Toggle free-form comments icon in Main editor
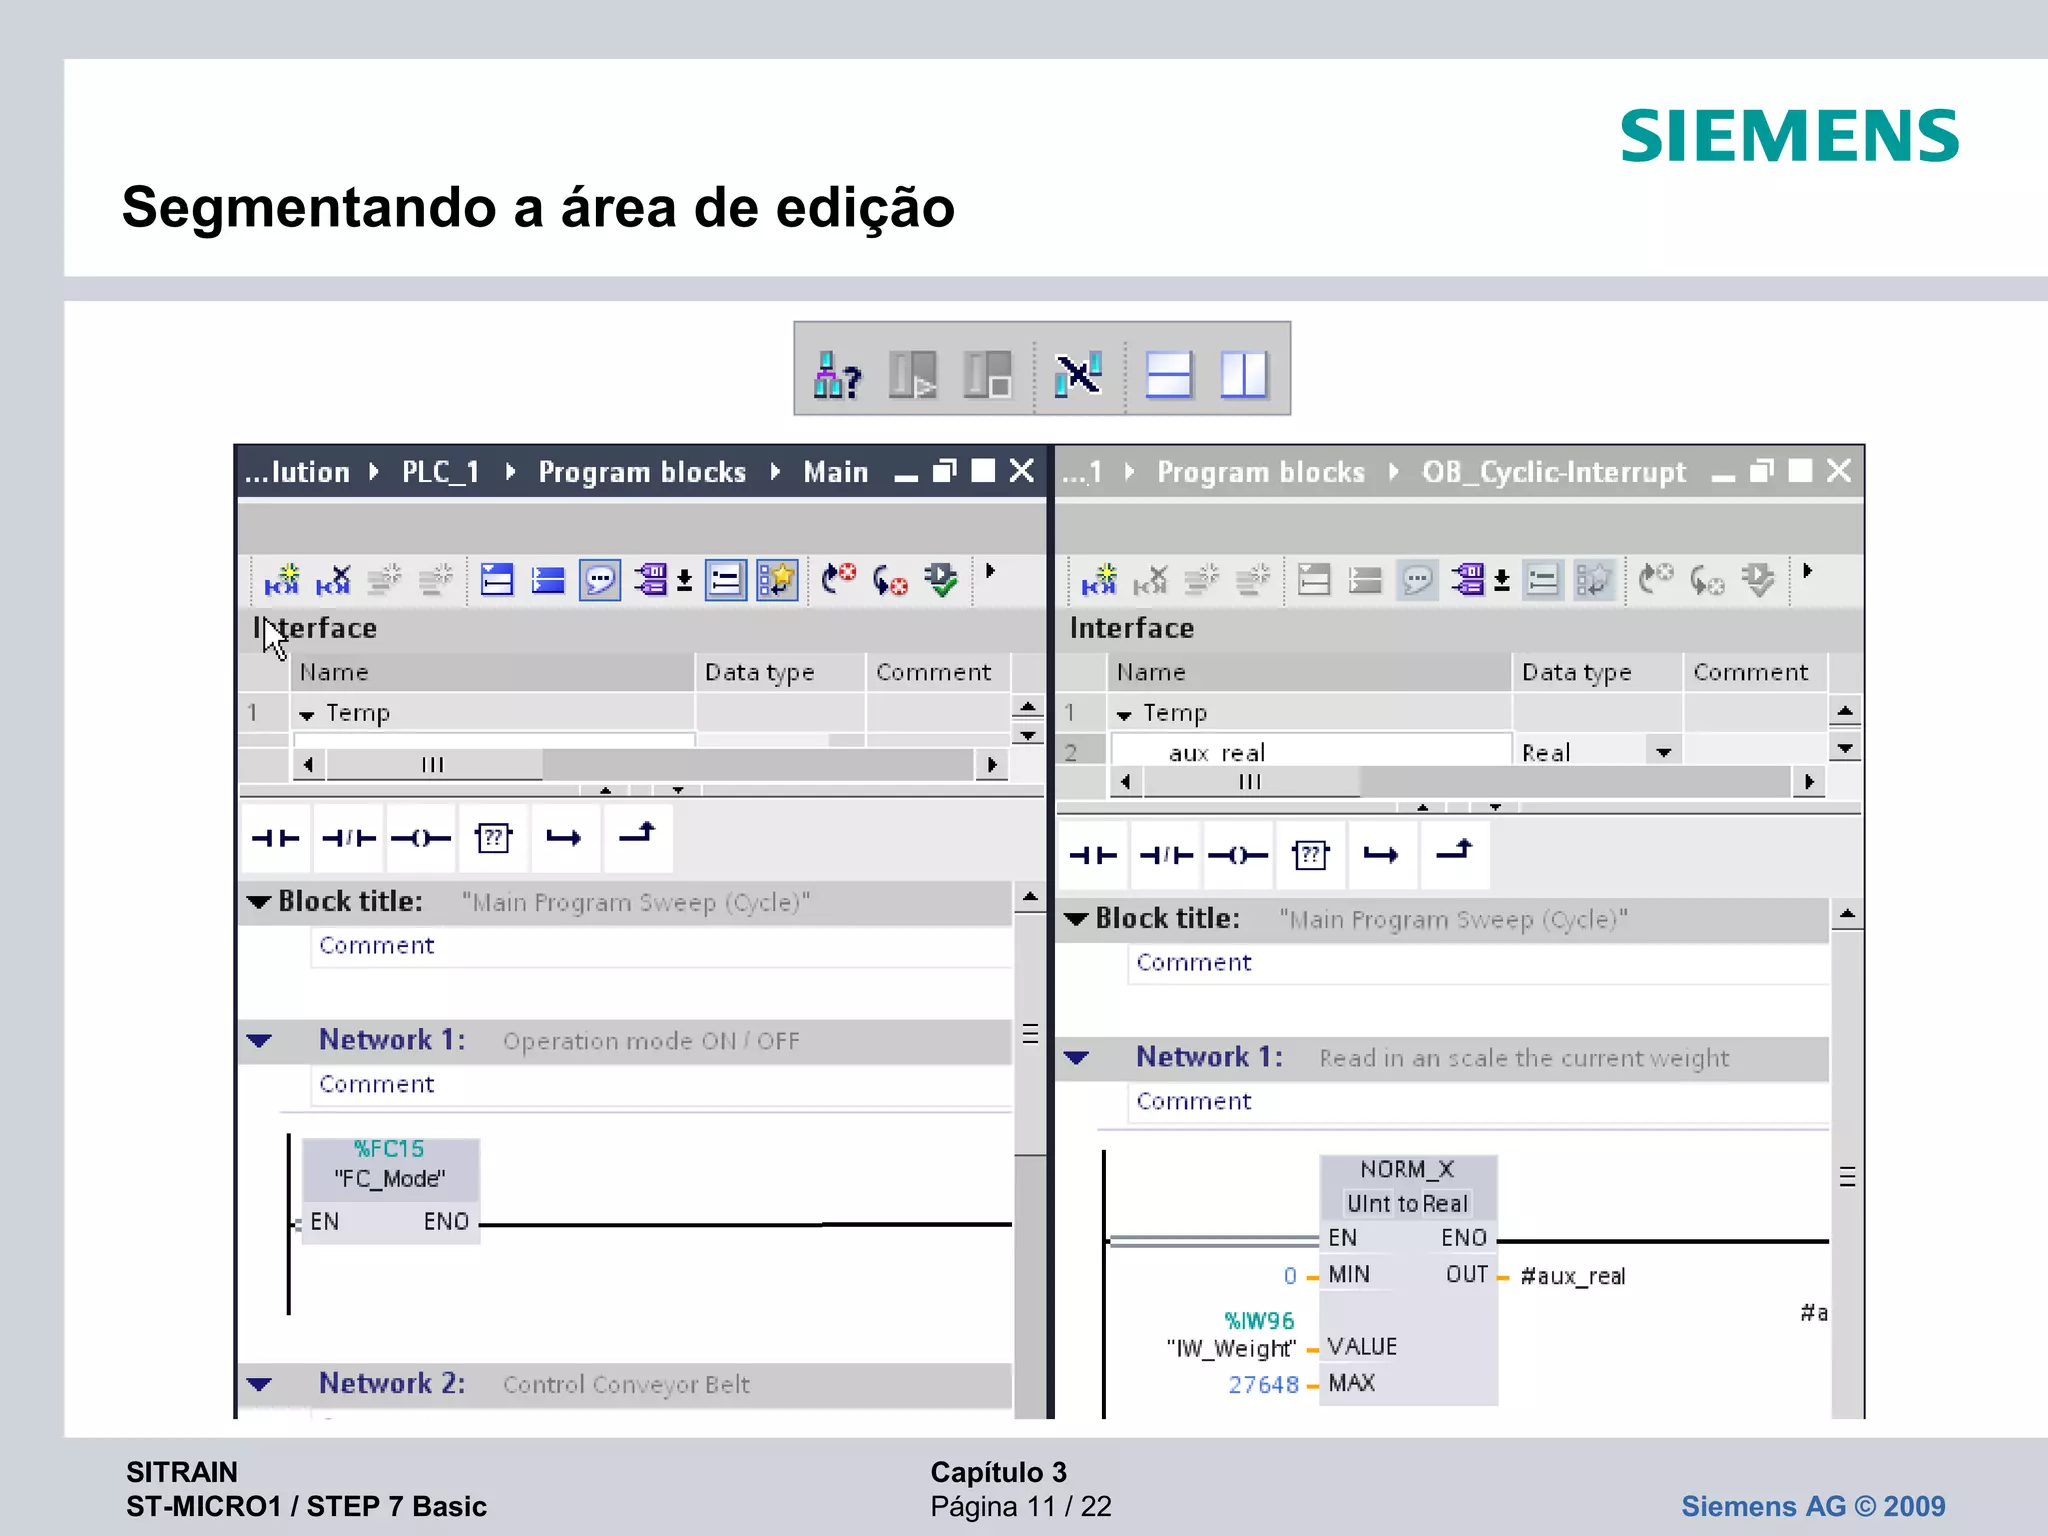2048x1536 pixels. [x=600, y=580]
